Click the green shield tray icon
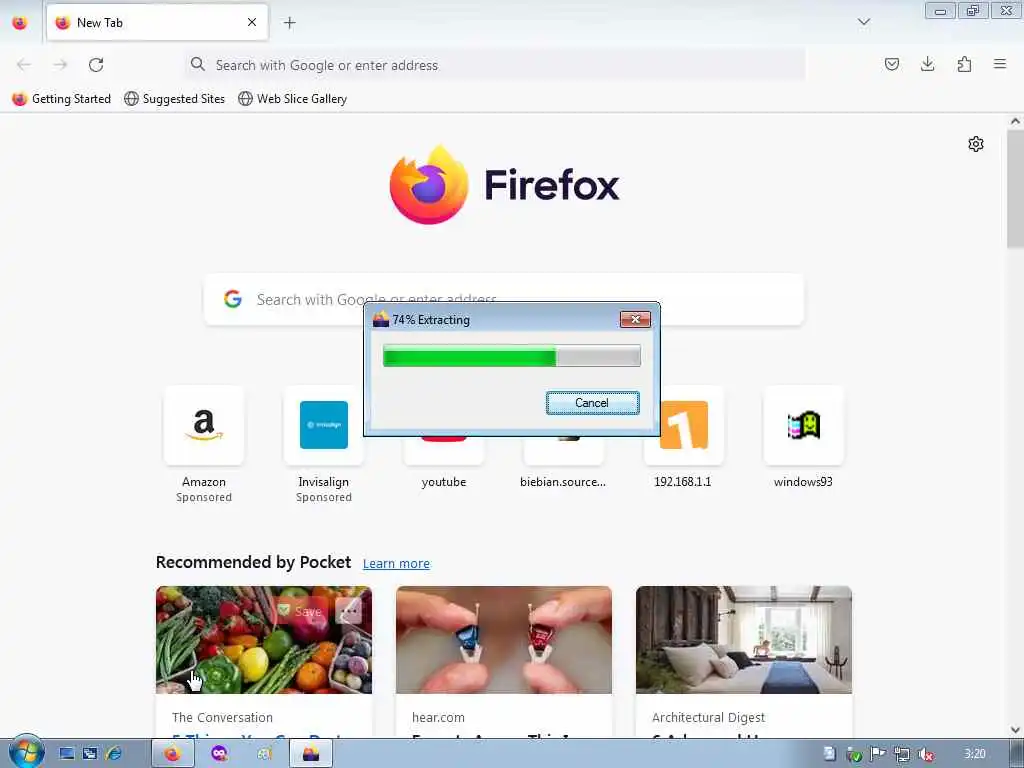 point(854,755)
